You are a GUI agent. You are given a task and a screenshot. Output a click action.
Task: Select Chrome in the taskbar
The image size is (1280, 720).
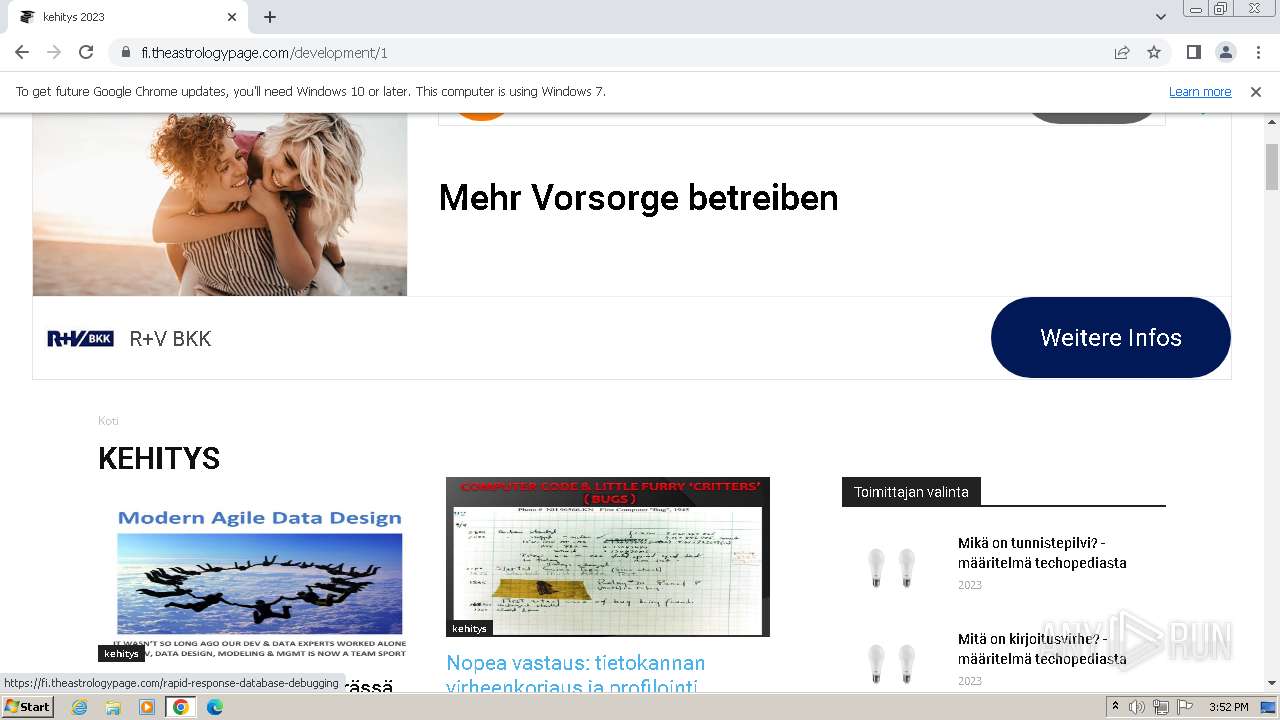coord(180,707)
